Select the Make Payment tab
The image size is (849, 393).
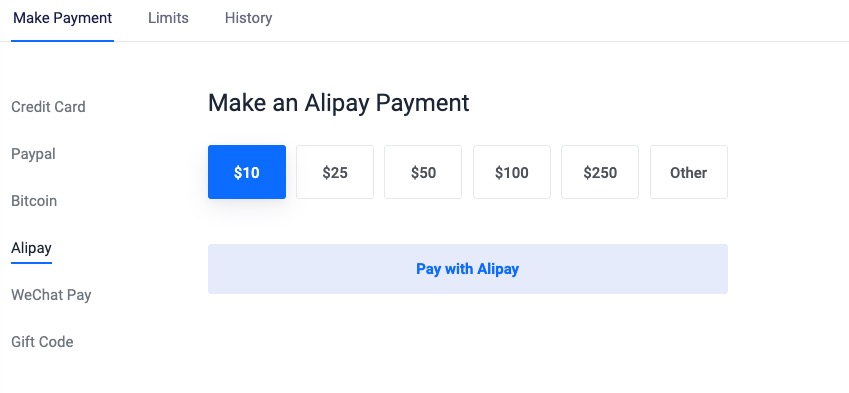click(x=62, y=18)
